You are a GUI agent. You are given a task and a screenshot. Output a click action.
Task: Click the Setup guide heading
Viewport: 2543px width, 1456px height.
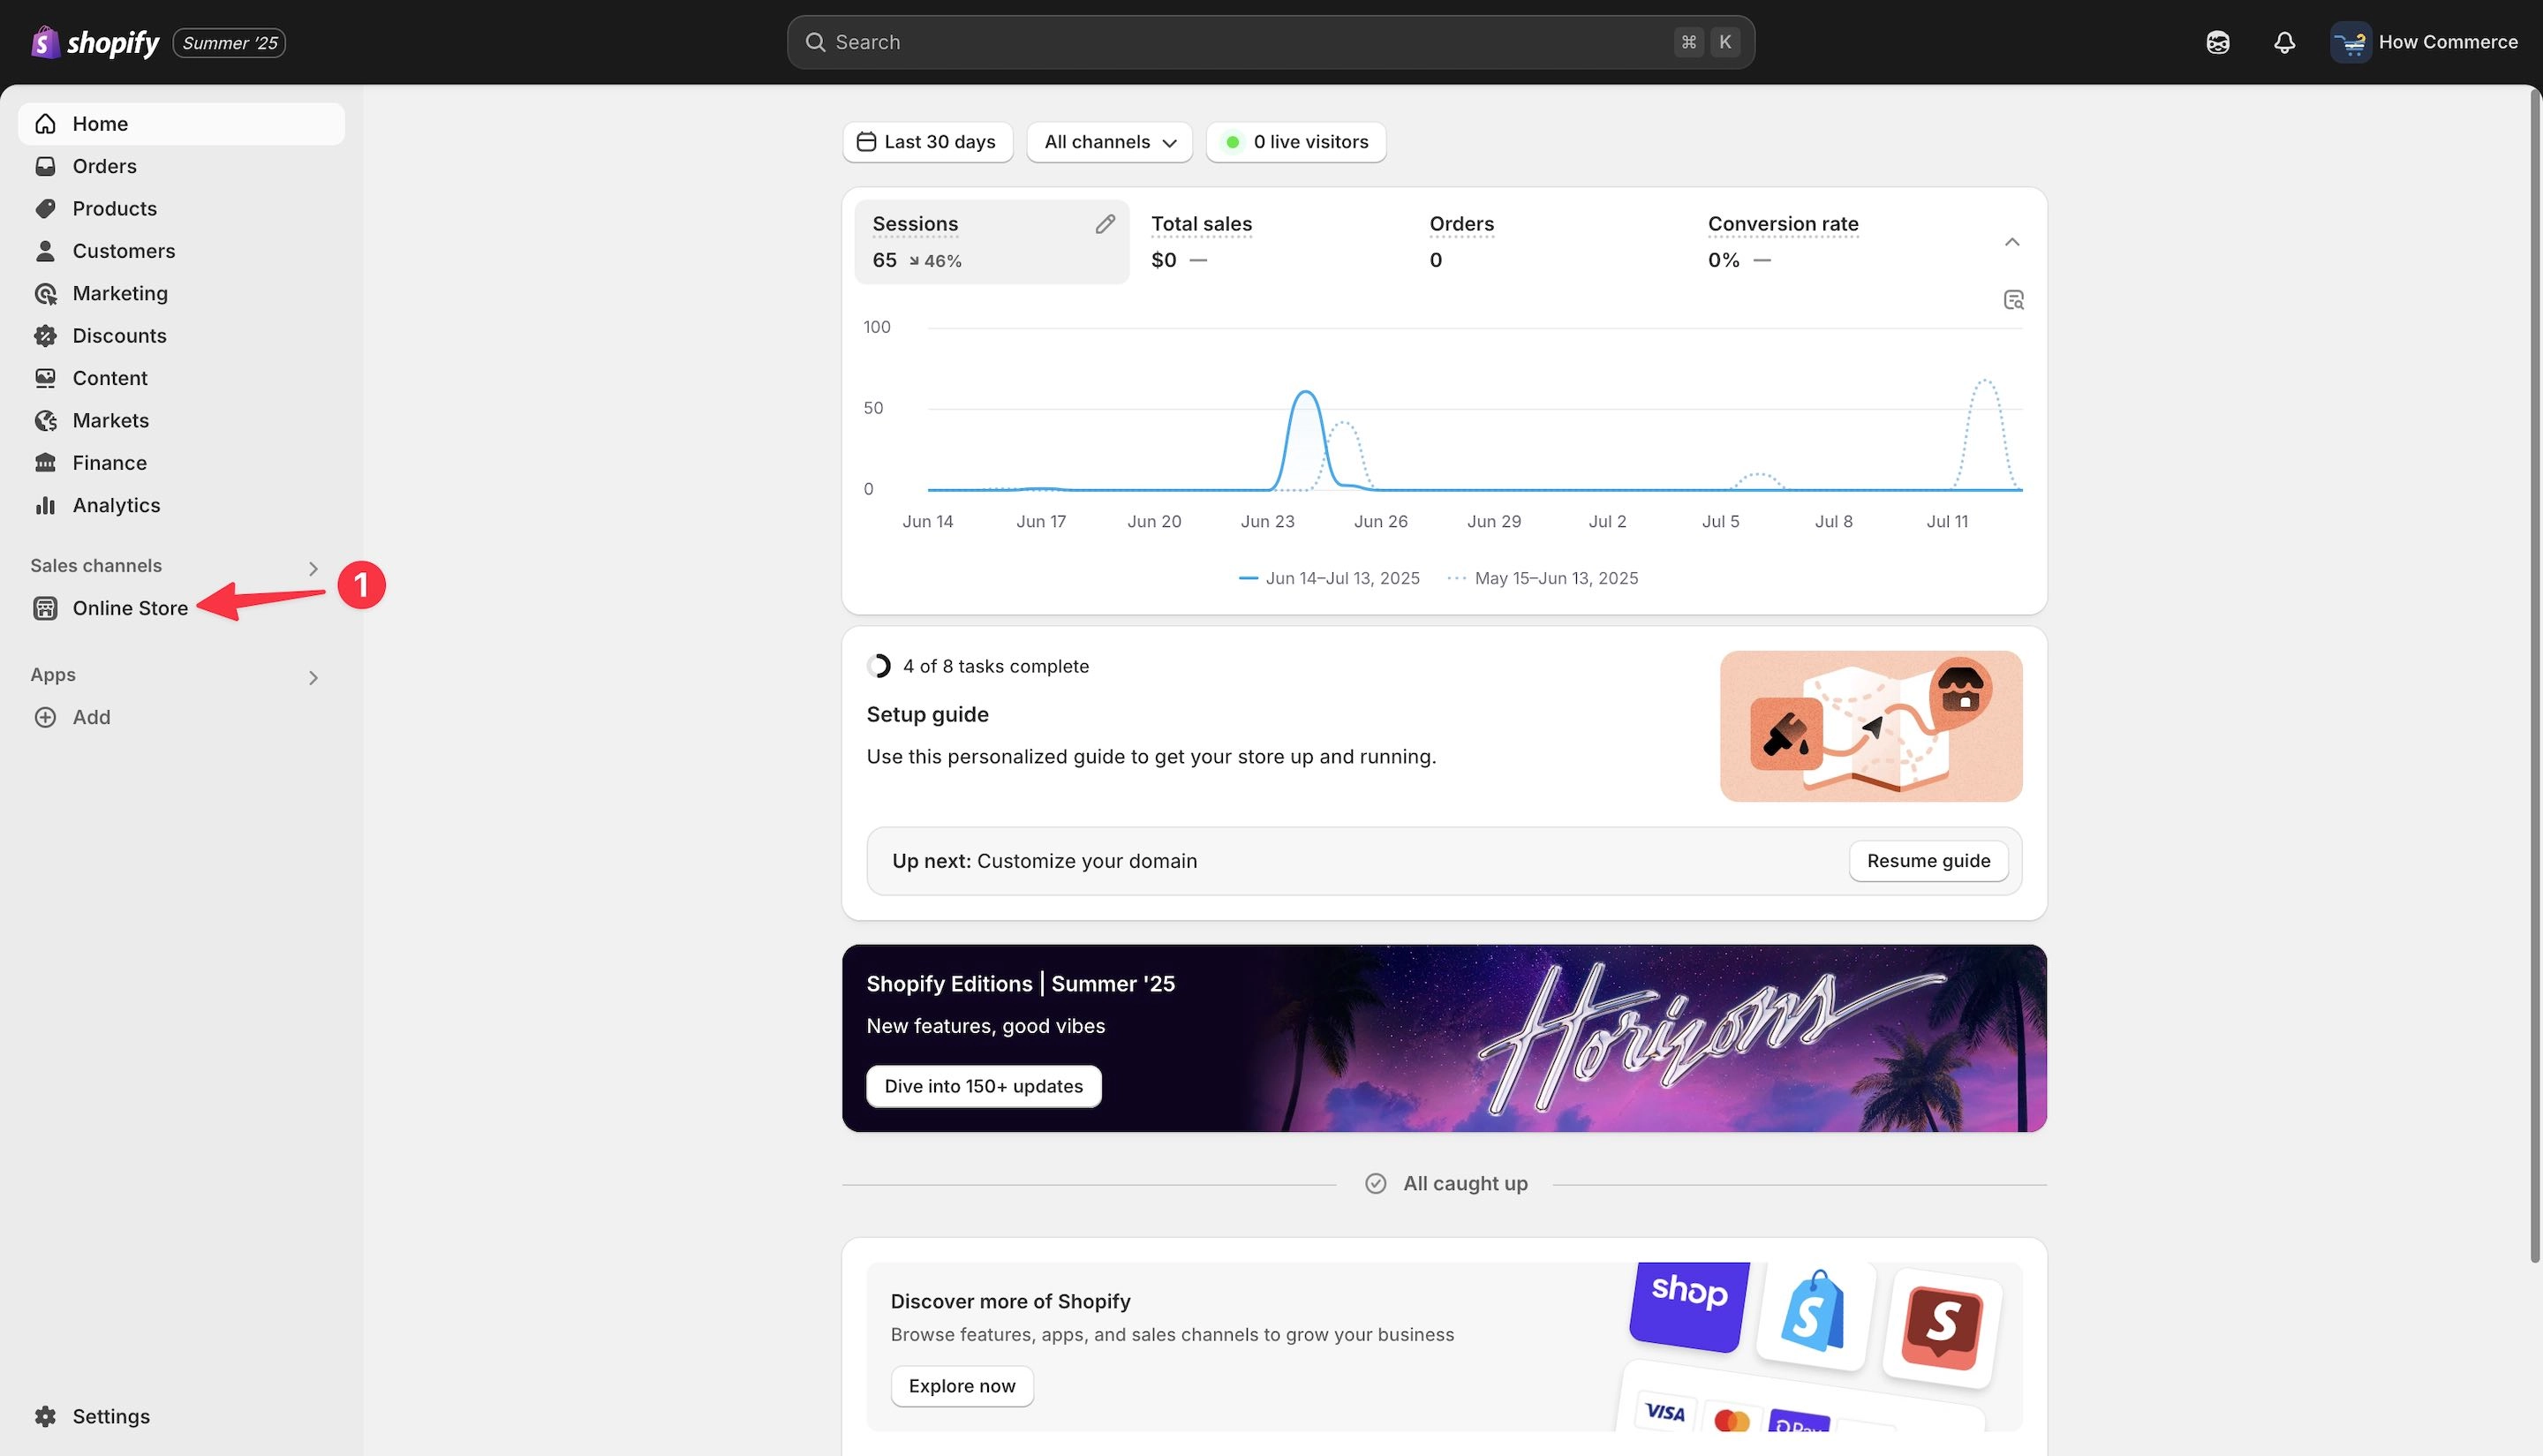[x=927, y=714]
